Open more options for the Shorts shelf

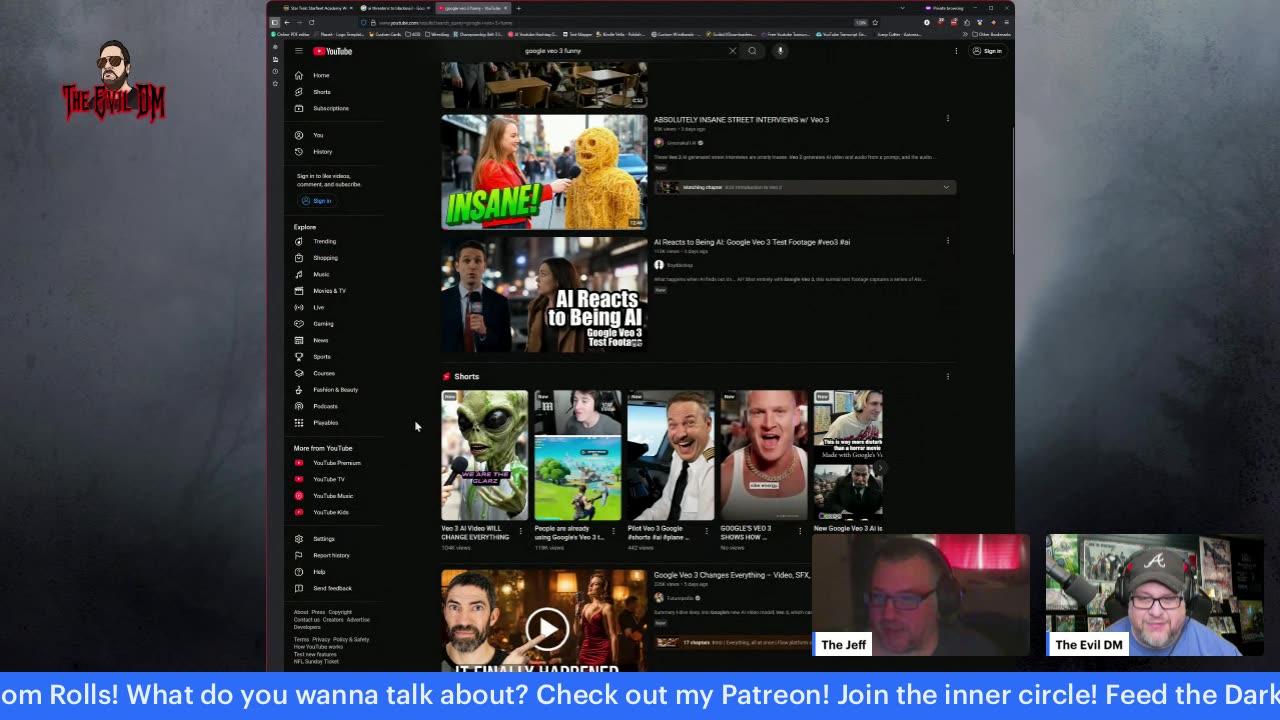[948, 377]
